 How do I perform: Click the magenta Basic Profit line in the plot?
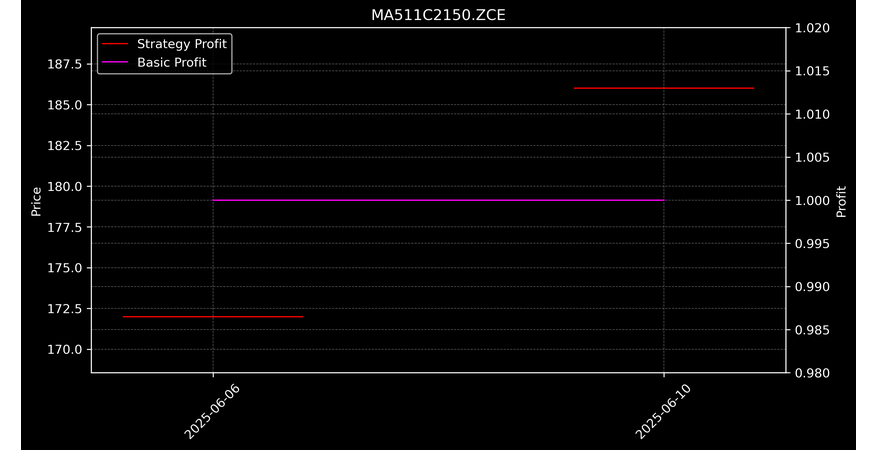click(x=438, y=200)
